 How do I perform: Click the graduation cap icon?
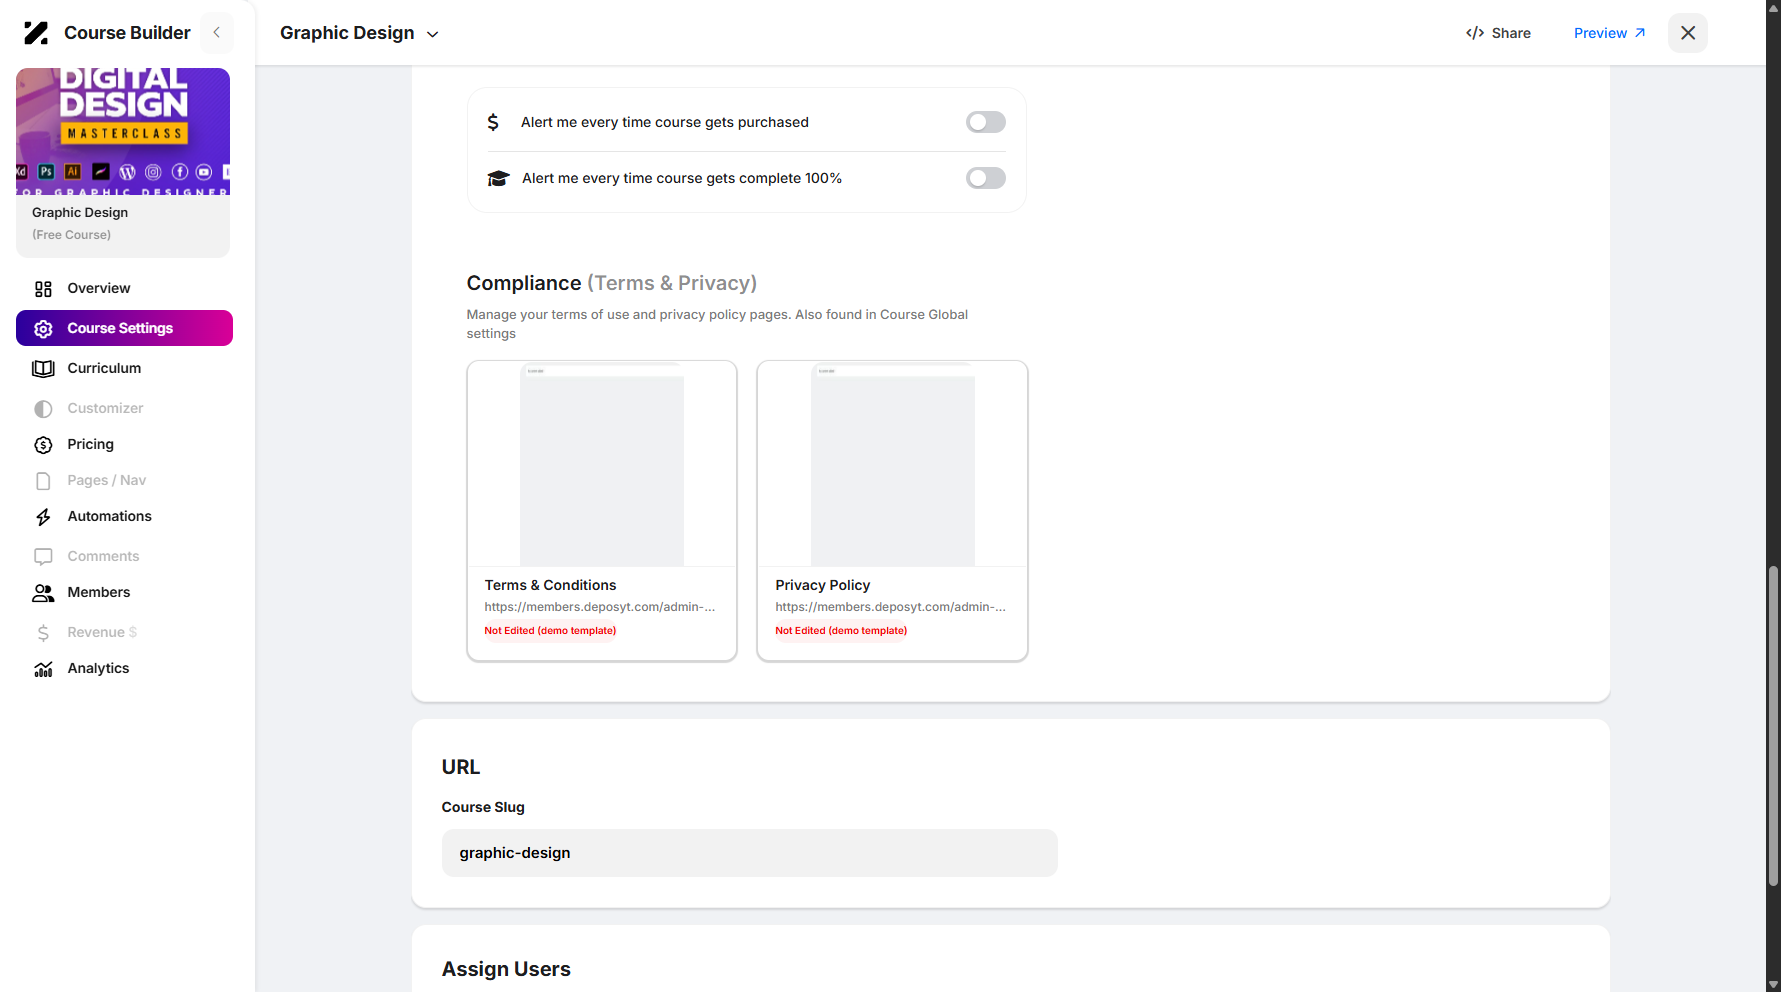tap(498, 179)
